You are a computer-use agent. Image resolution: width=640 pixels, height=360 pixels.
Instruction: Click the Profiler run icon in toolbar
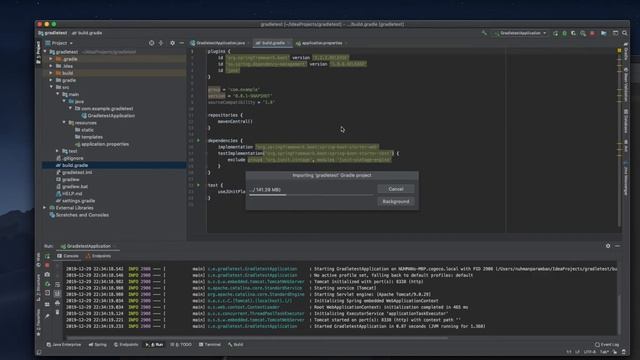(583, 33)
